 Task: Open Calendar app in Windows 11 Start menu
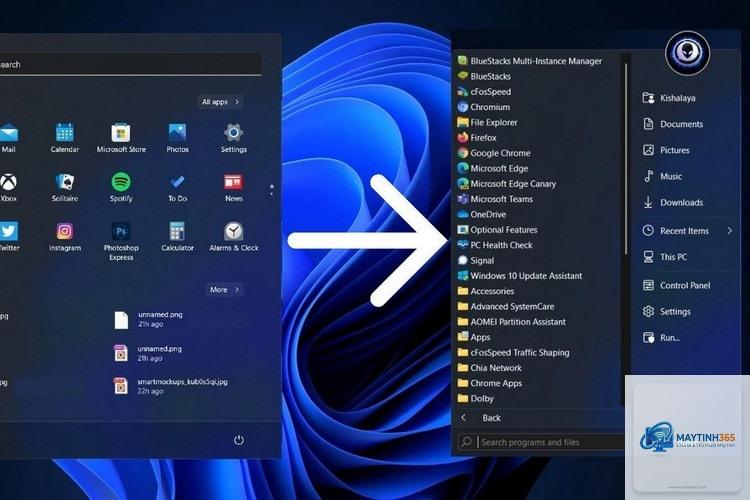point(65,137)
